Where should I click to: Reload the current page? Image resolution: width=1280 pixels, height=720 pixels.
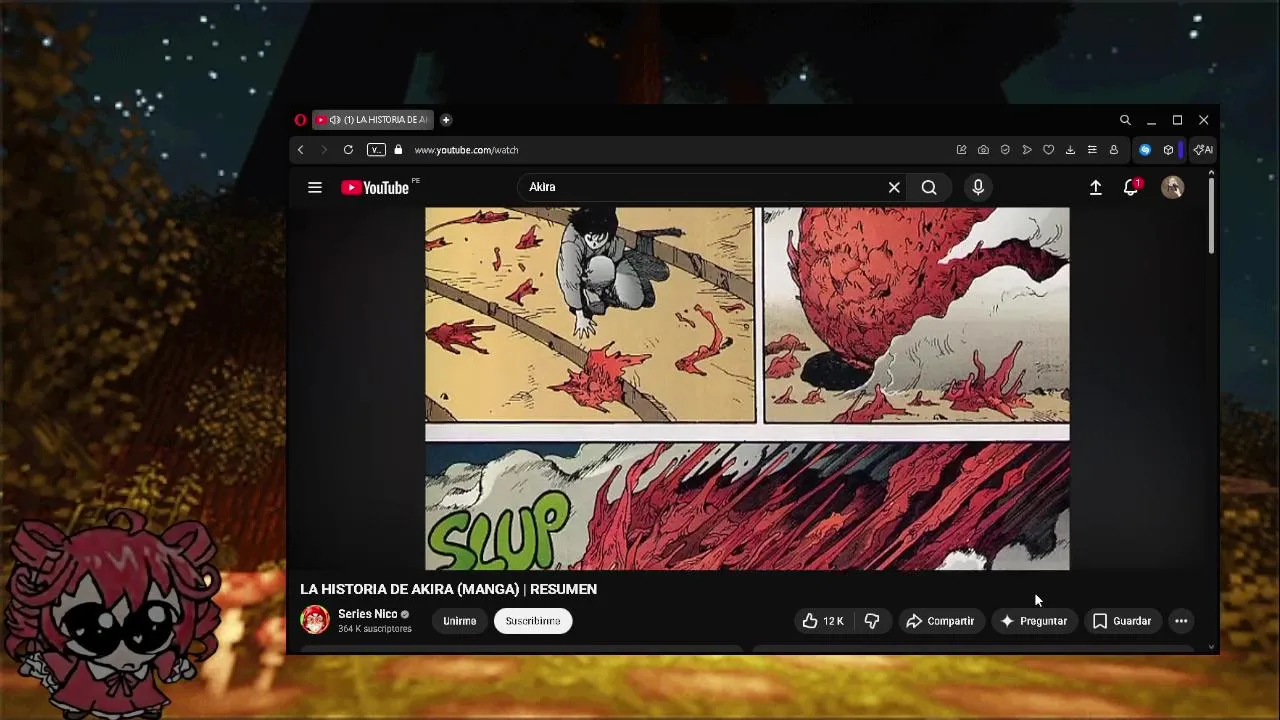click(x=348, y=150)
